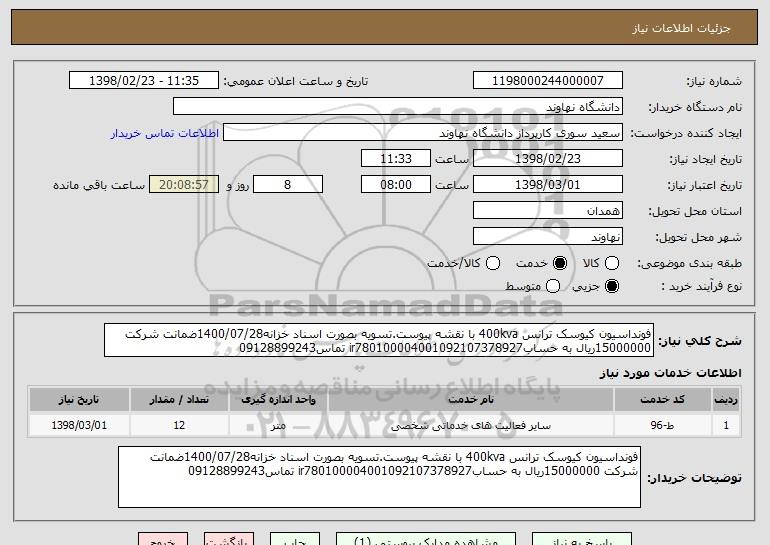The height and width of the screenshot is (545, 770).
Task: Click the province field همدان
Action: 548,211
